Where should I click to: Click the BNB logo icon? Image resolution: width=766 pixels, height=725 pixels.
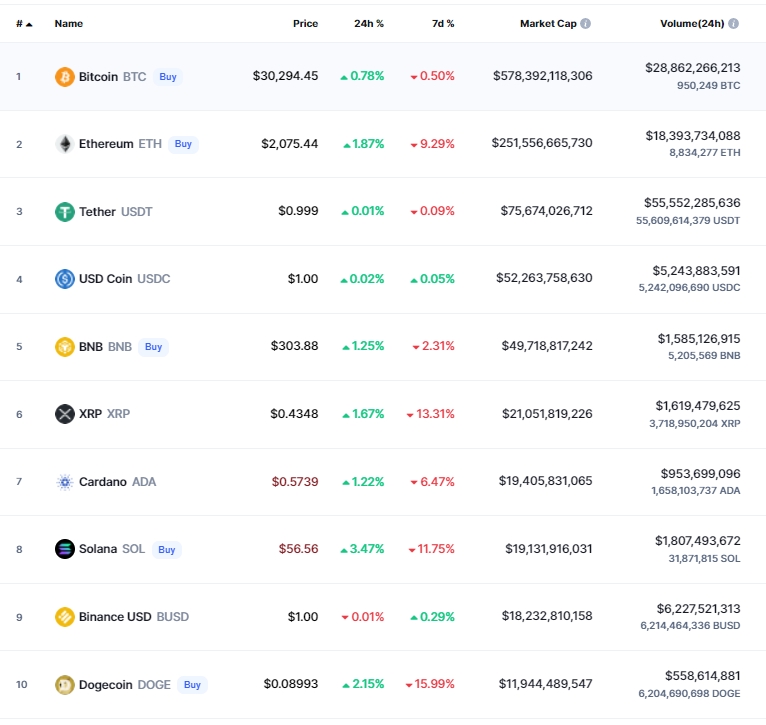tap(64, 347)
